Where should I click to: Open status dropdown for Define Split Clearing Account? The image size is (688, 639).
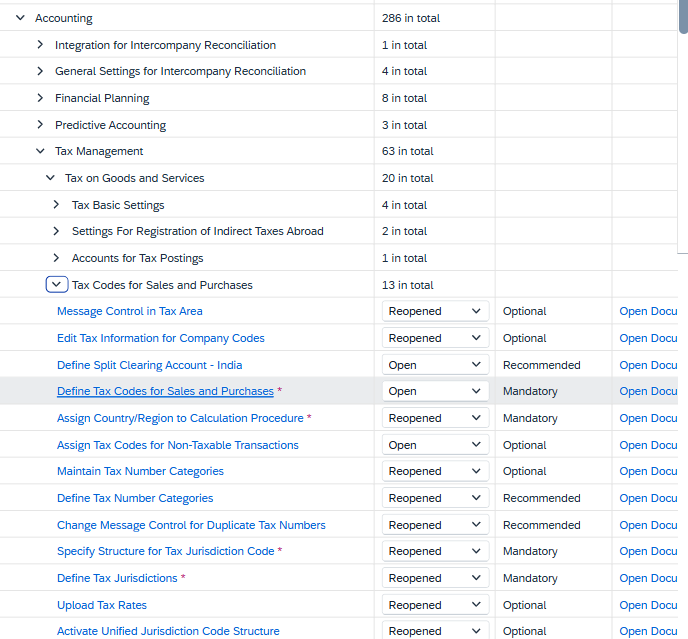pos(435,365)
